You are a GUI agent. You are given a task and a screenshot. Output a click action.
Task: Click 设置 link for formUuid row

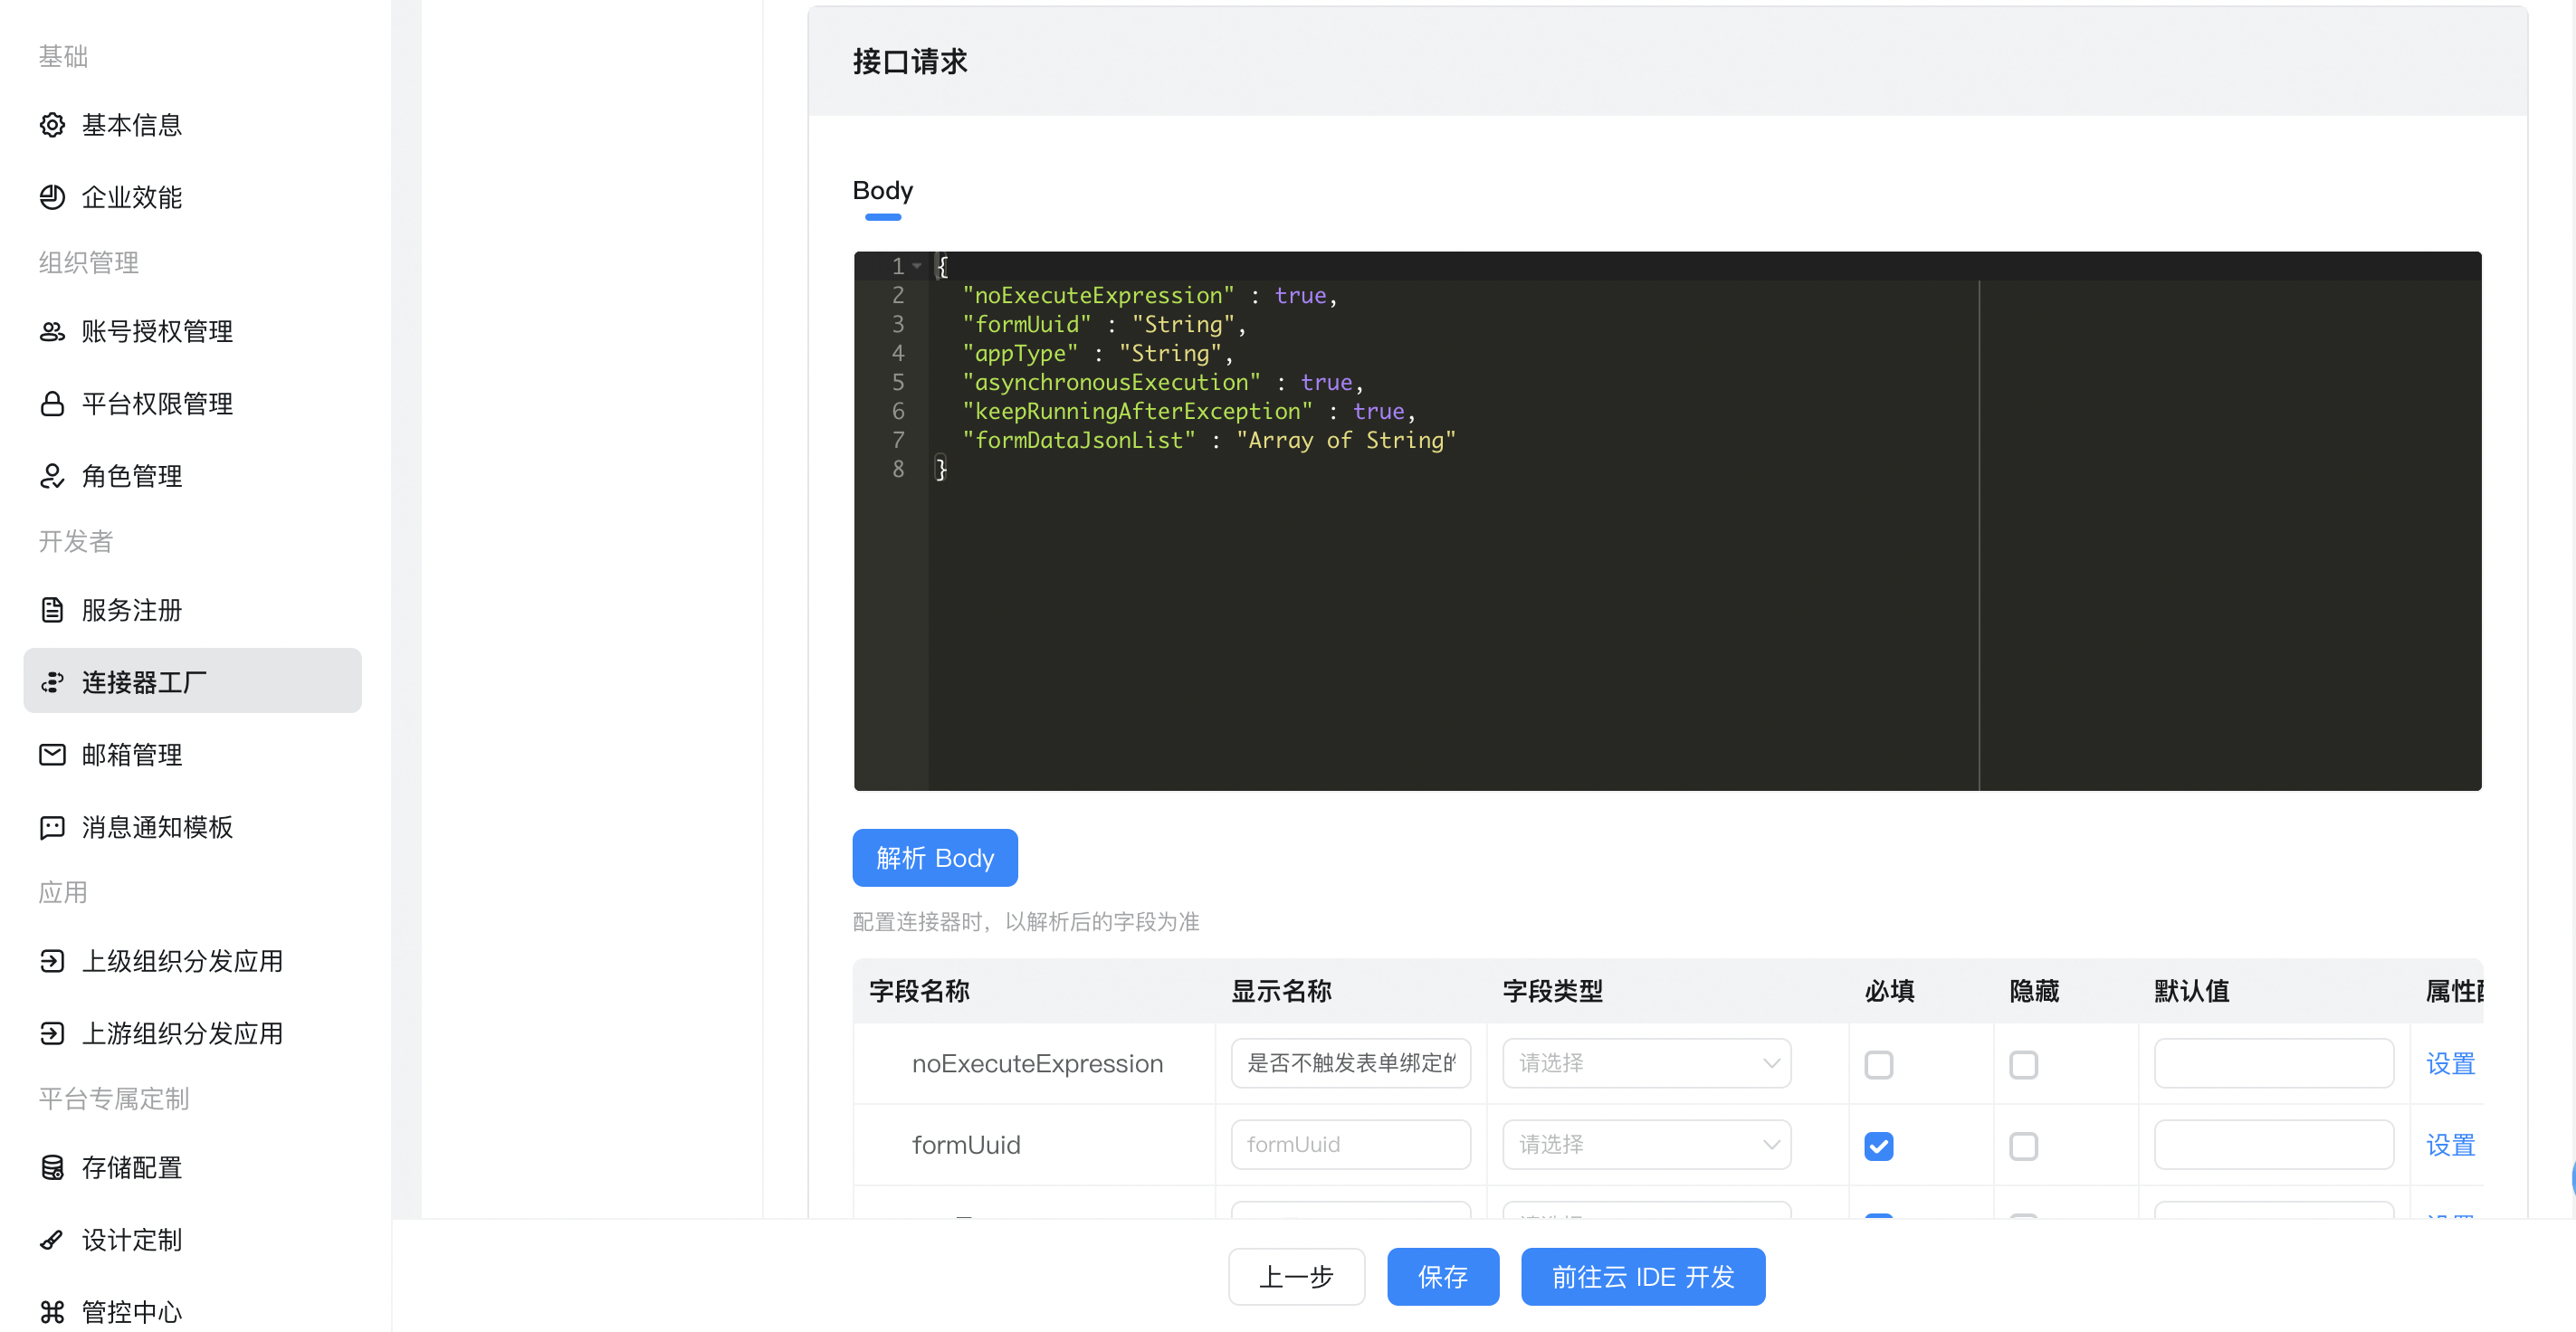[2449, 1145]
